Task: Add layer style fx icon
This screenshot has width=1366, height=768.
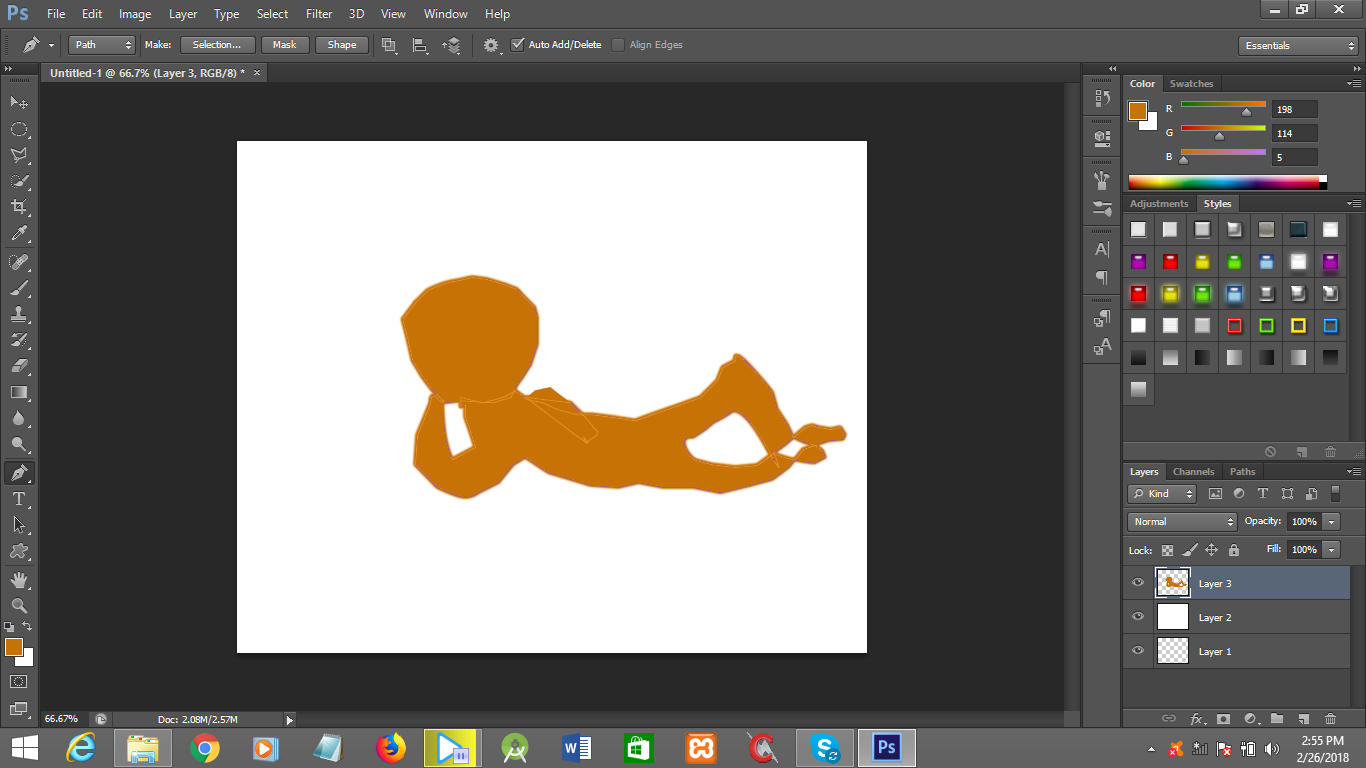Action: [1197, 718]
